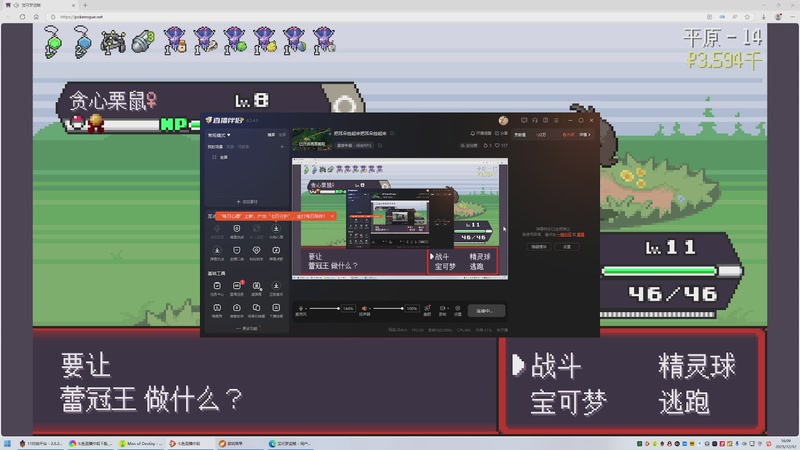Screen dimensions: 800x450
Task: Click the left button in the chat panel
Action: [539, 246]
